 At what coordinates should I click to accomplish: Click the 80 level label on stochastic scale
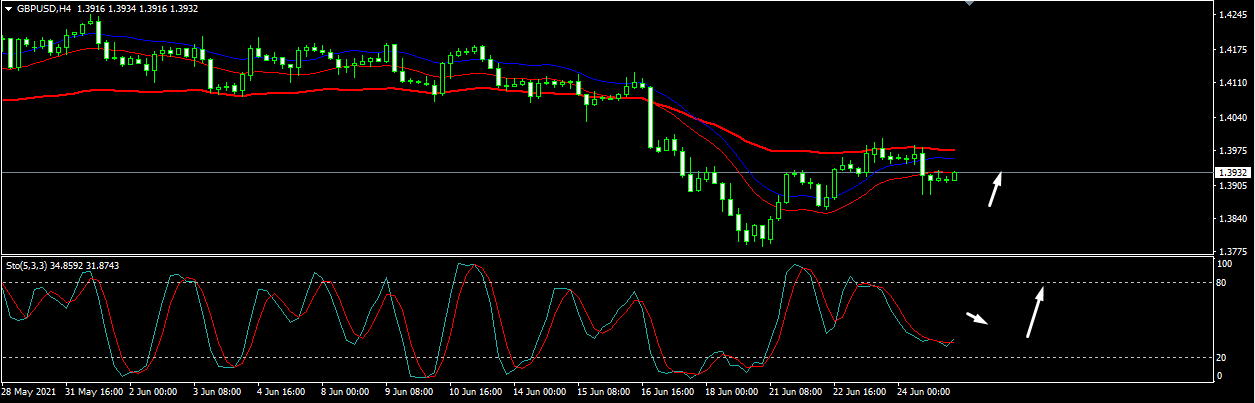coord(1221,283)
